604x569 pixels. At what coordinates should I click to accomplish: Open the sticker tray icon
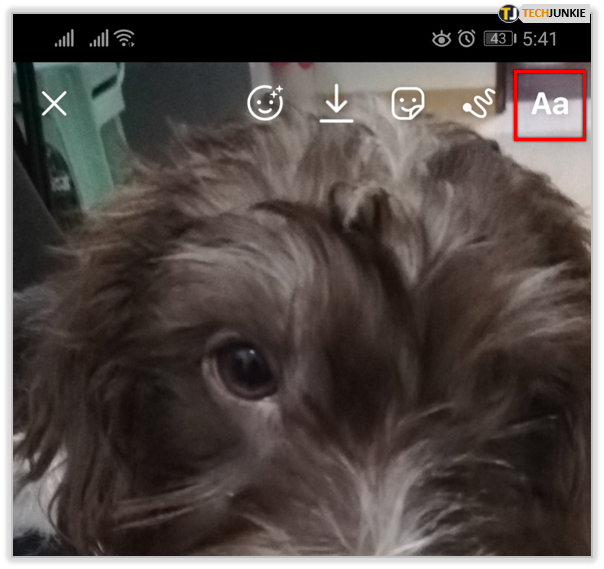pos(407,103)
